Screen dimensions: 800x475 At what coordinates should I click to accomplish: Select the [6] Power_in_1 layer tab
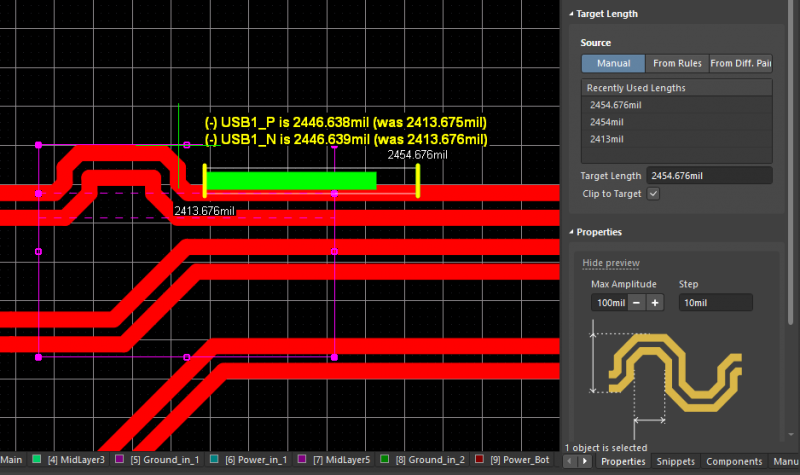[x=256, y=460]
